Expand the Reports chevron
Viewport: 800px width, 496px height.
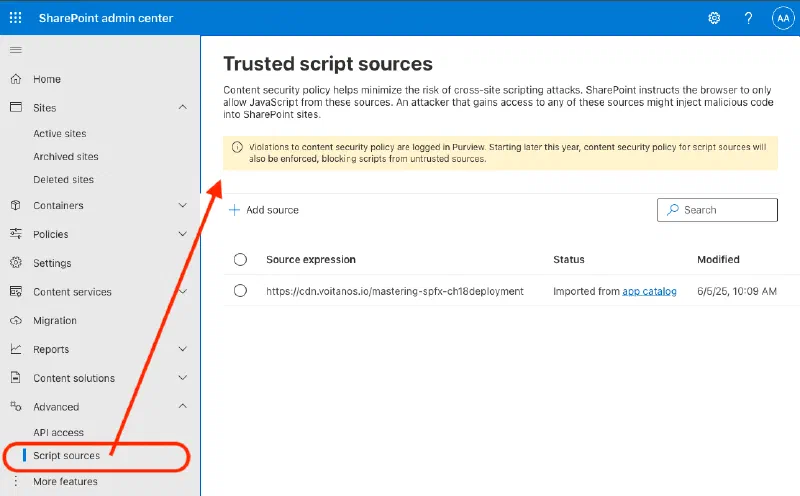coord(183,349)
